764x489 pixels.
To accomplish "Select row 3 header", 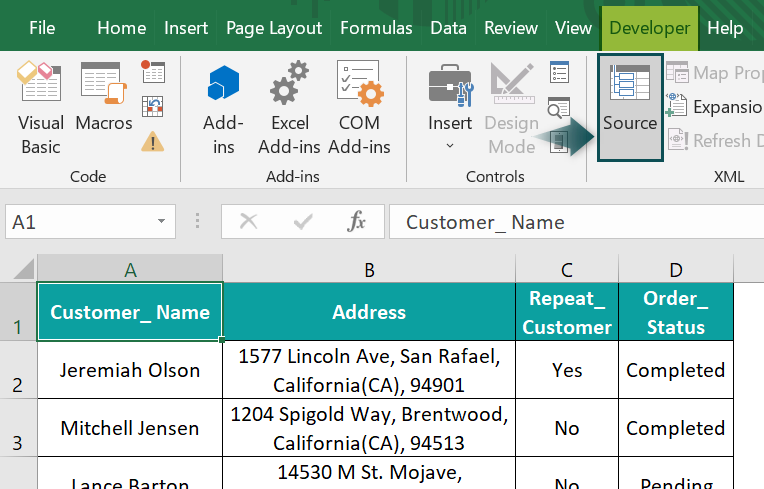I will point(18,428).
